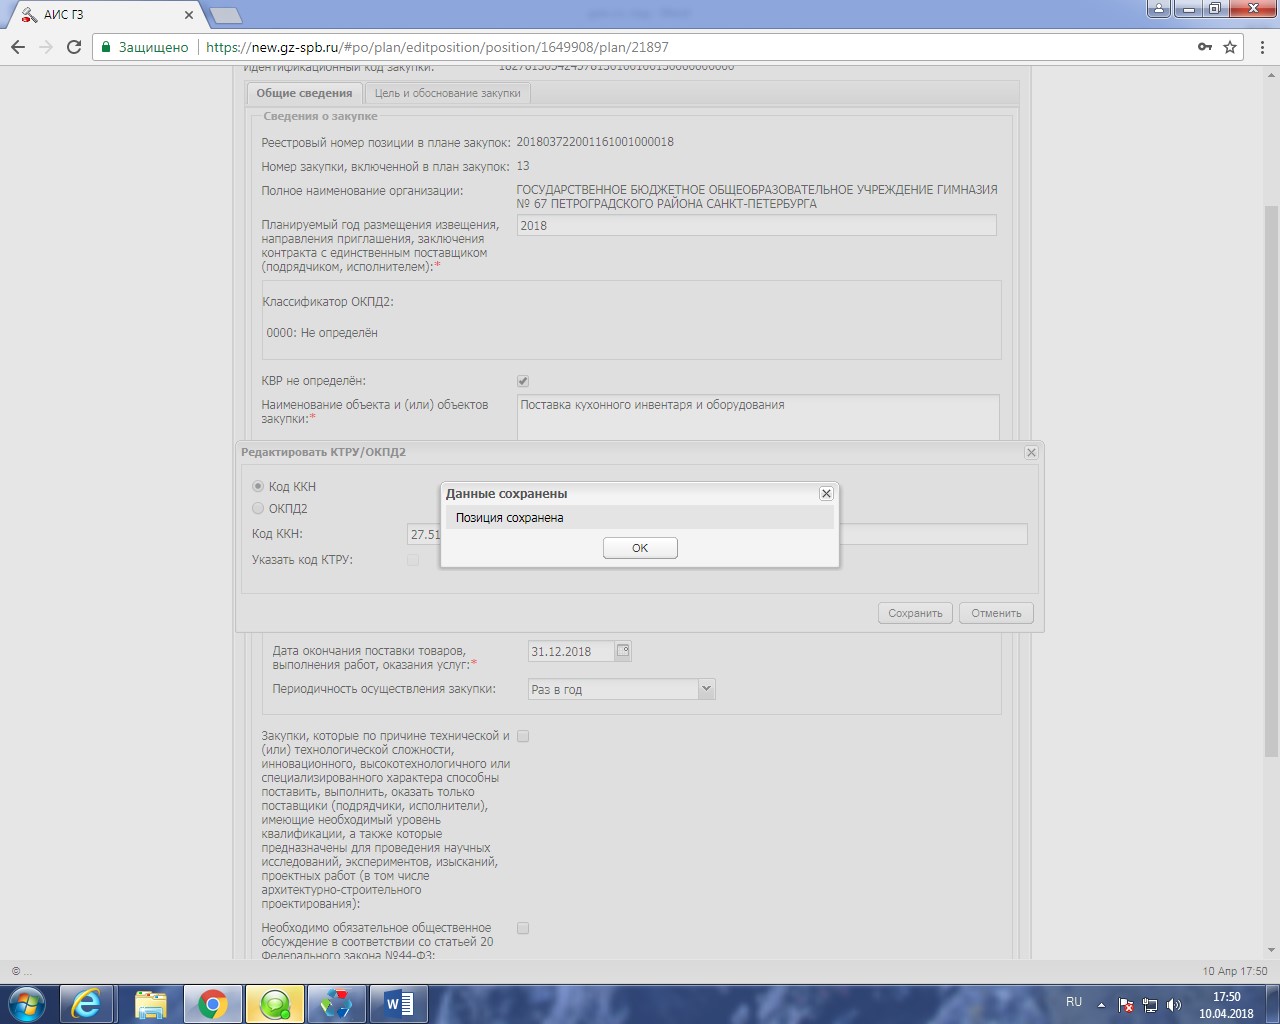Toggle the 'Указать код КТРУ' checkbox
The image size is (1280, 1024).
click(413, 560)
